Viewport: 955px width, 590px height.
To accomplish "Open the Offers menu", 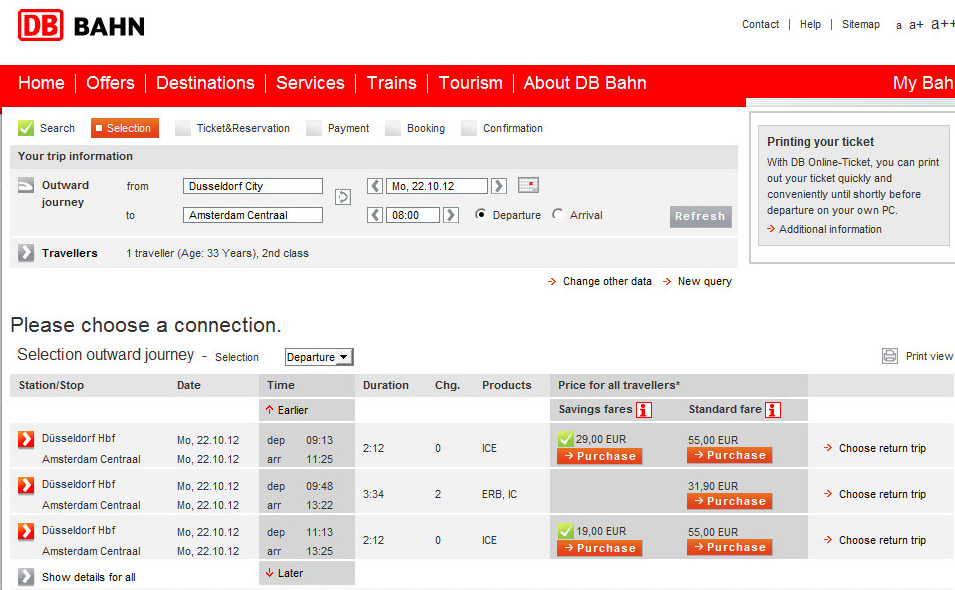I will (110, 83).
